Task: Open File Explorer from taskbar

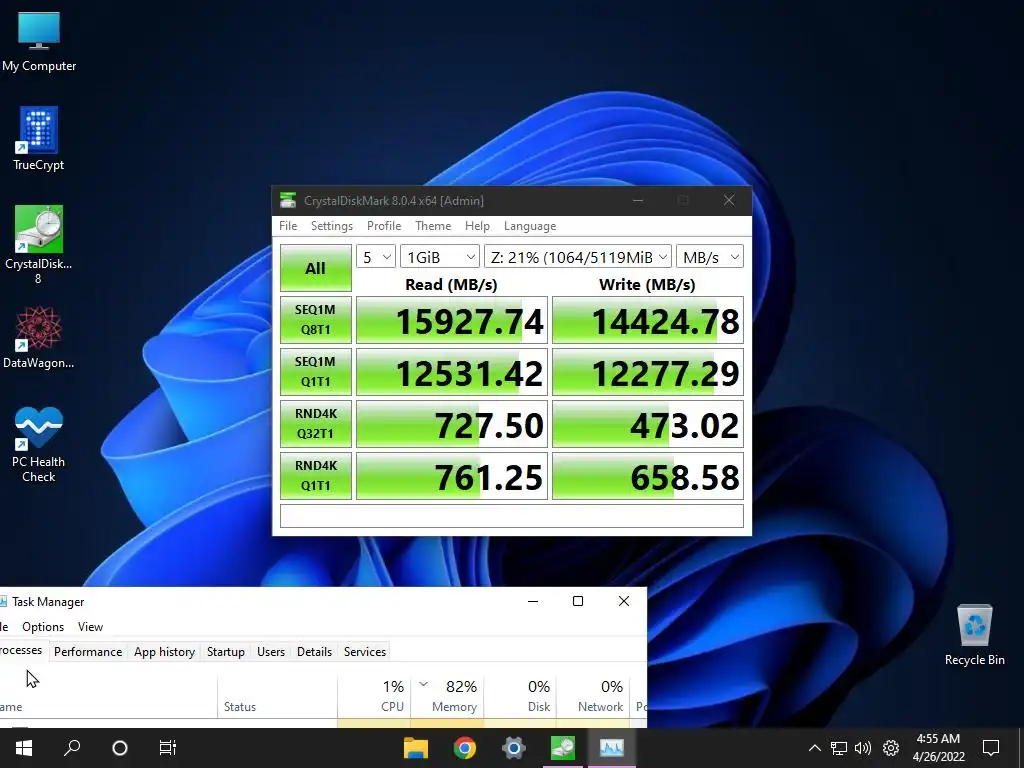Action: (415, 748)
